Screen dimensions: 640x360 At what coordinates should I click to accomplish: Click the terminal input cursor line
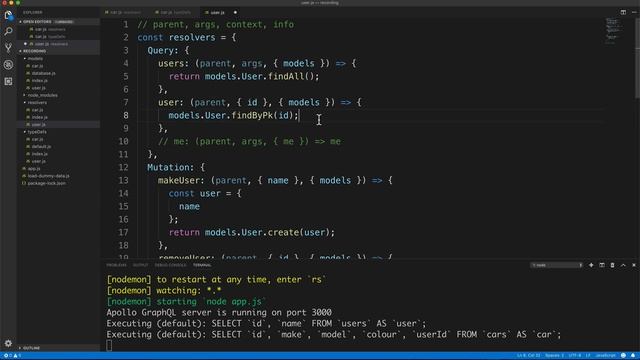[109, 345]
